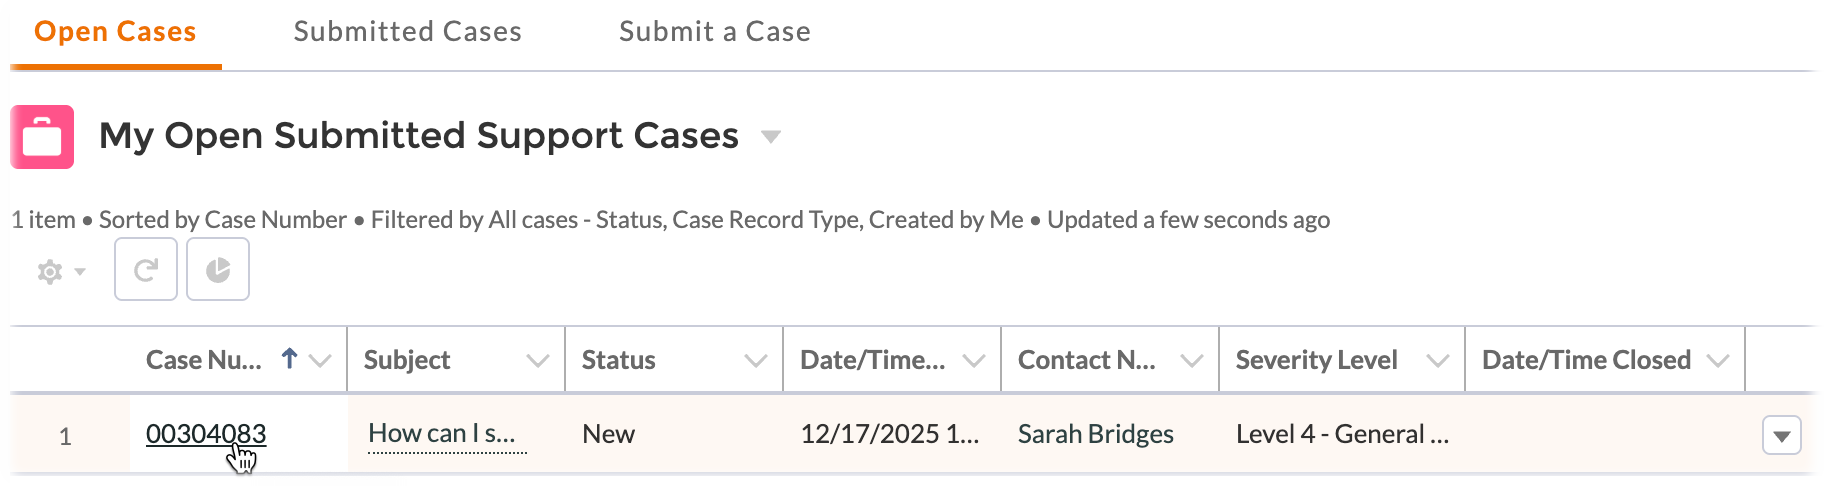
Task: Open Severity Level column actions chevron
Action: (1438, 361)
